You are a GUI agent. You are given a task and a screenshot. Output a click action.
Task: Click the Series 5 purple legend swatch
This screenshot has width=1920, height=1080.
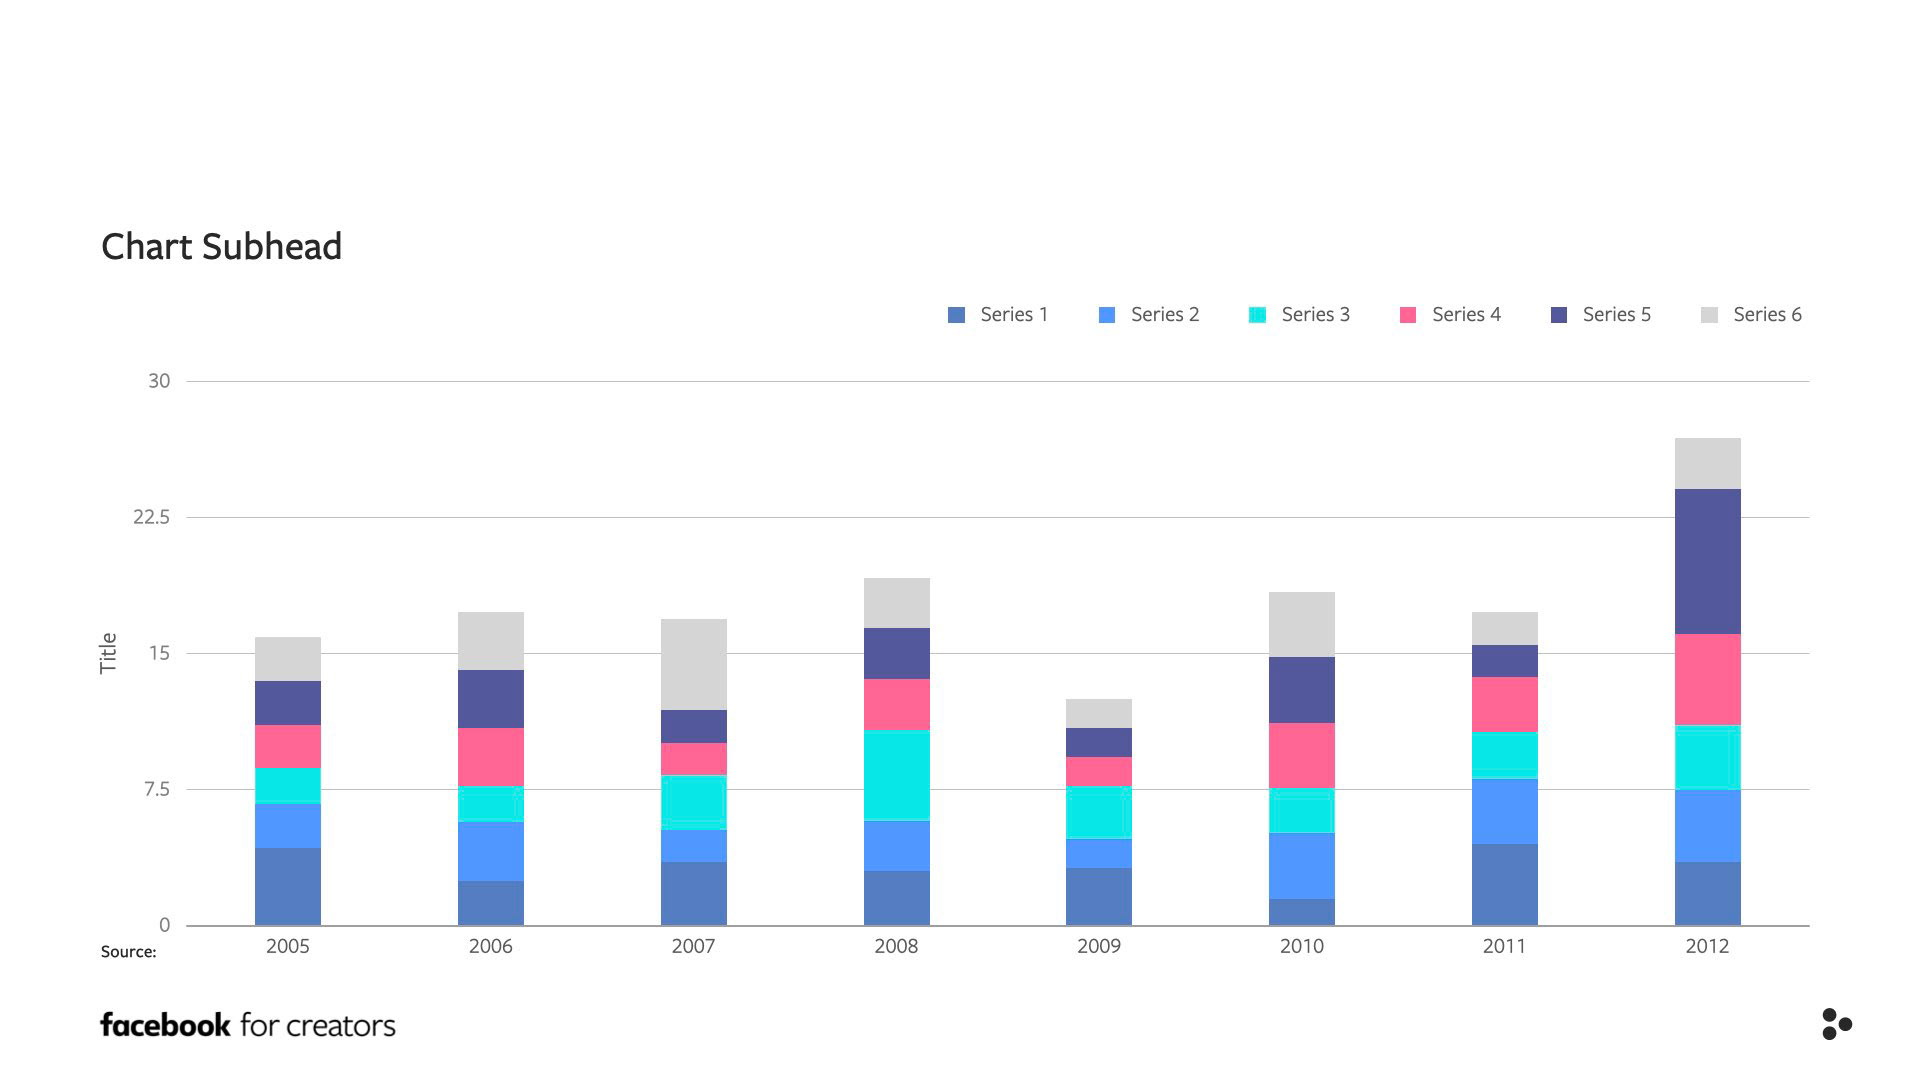[x=1559, y=315]
